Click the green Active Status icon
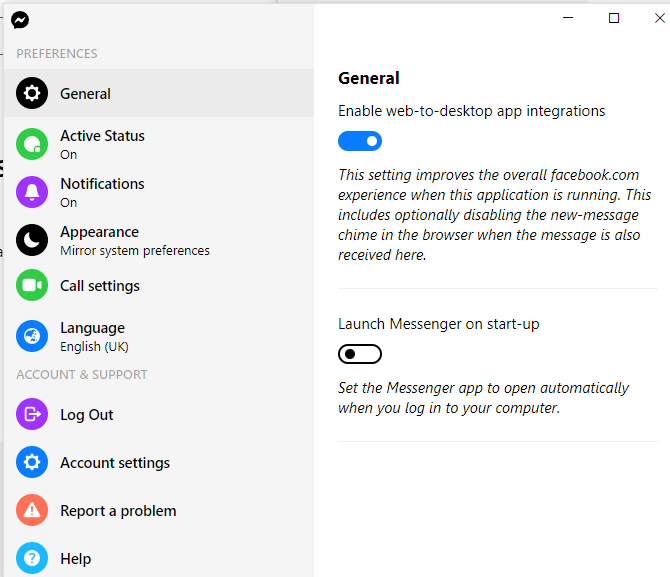This screenshot has width=670, height=577. [x=32, y=144]
